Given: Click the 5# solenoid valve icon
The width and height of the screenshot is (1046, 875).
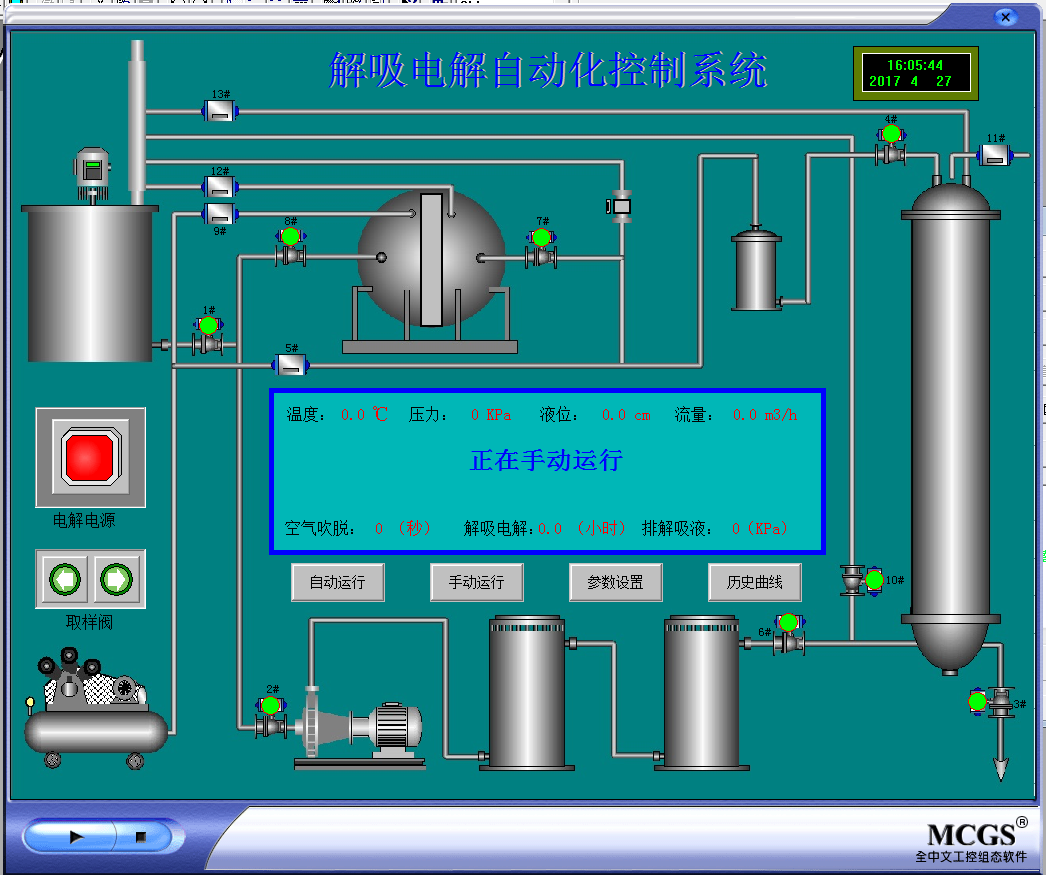Looking at the screenshot, I should click(x=291, y=366).
